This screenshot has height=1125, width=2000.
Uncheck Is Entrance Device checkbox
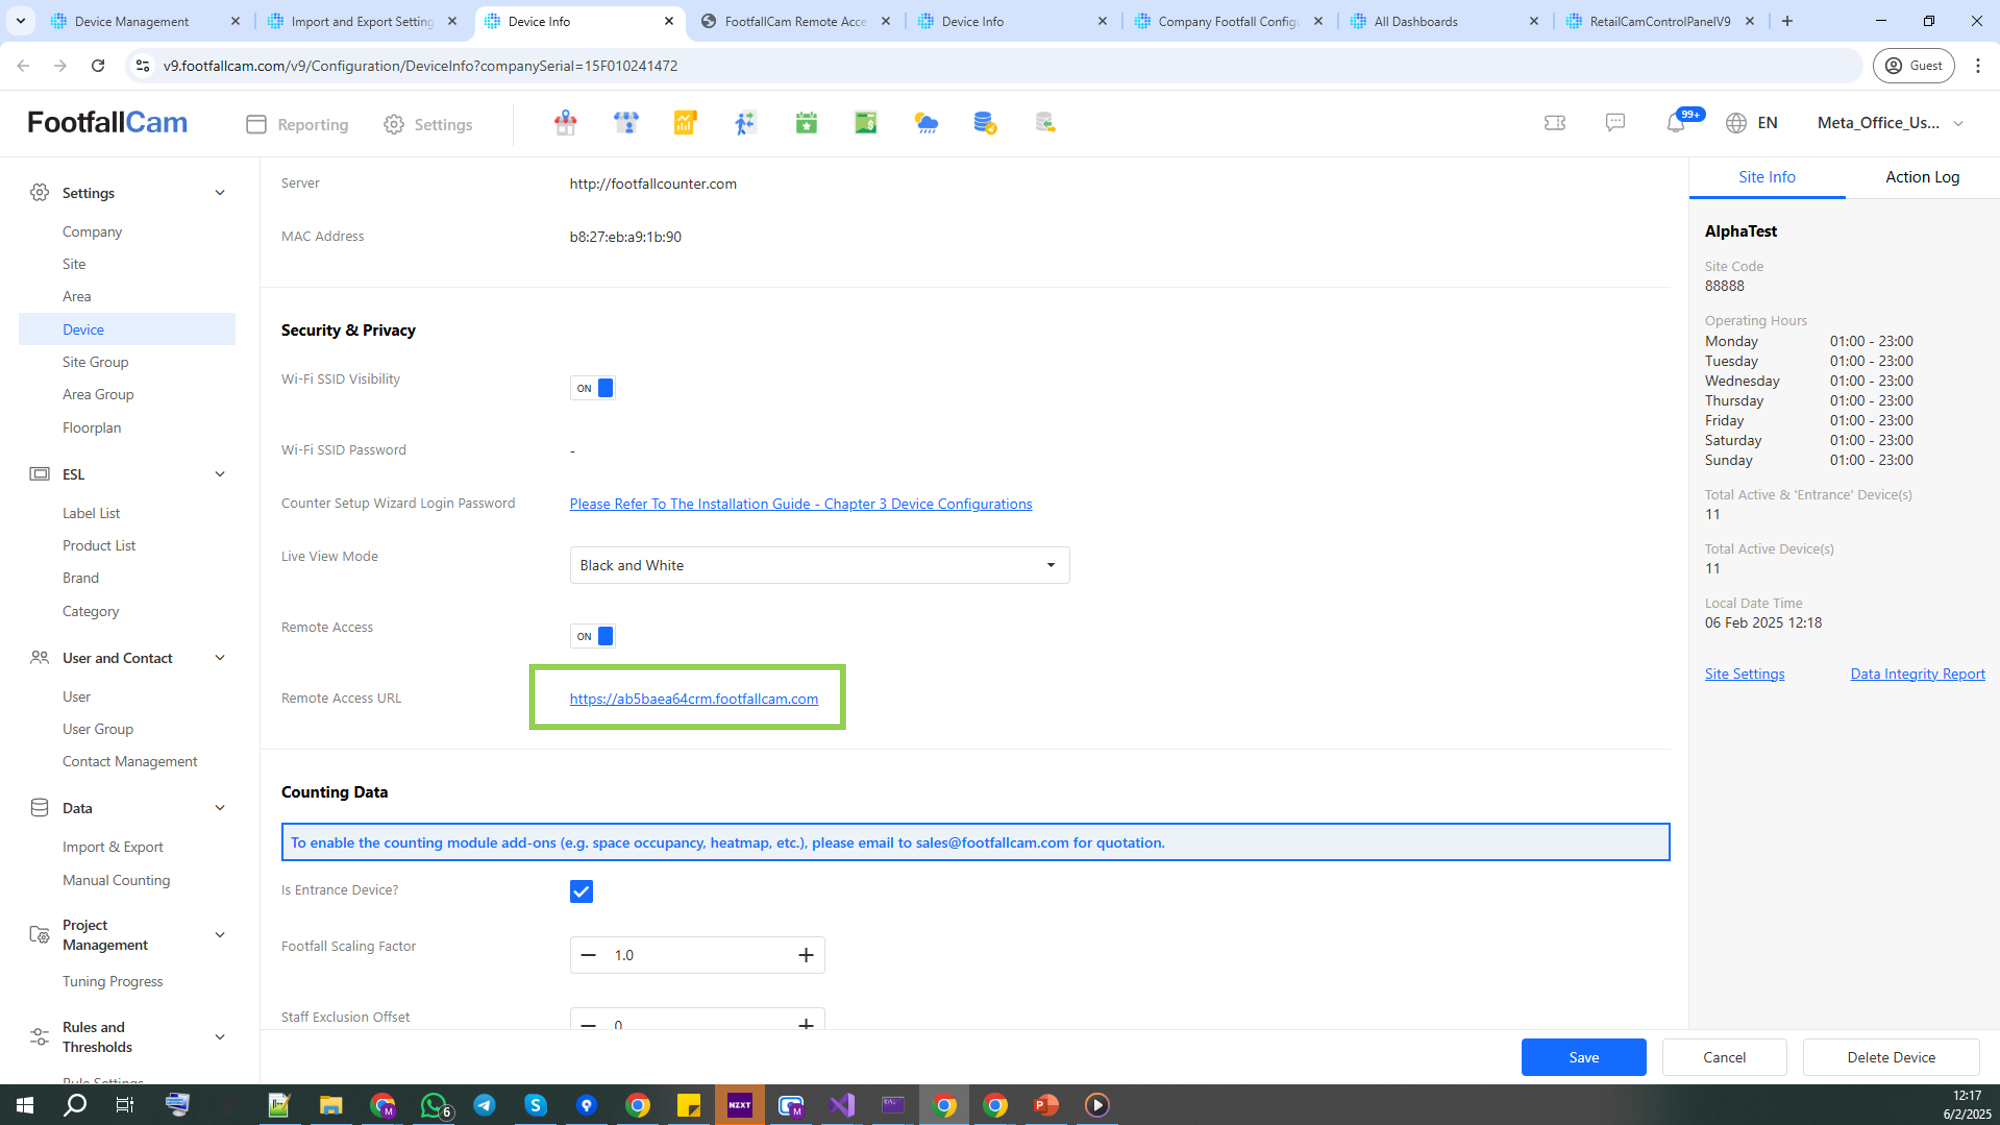point(581,891)
